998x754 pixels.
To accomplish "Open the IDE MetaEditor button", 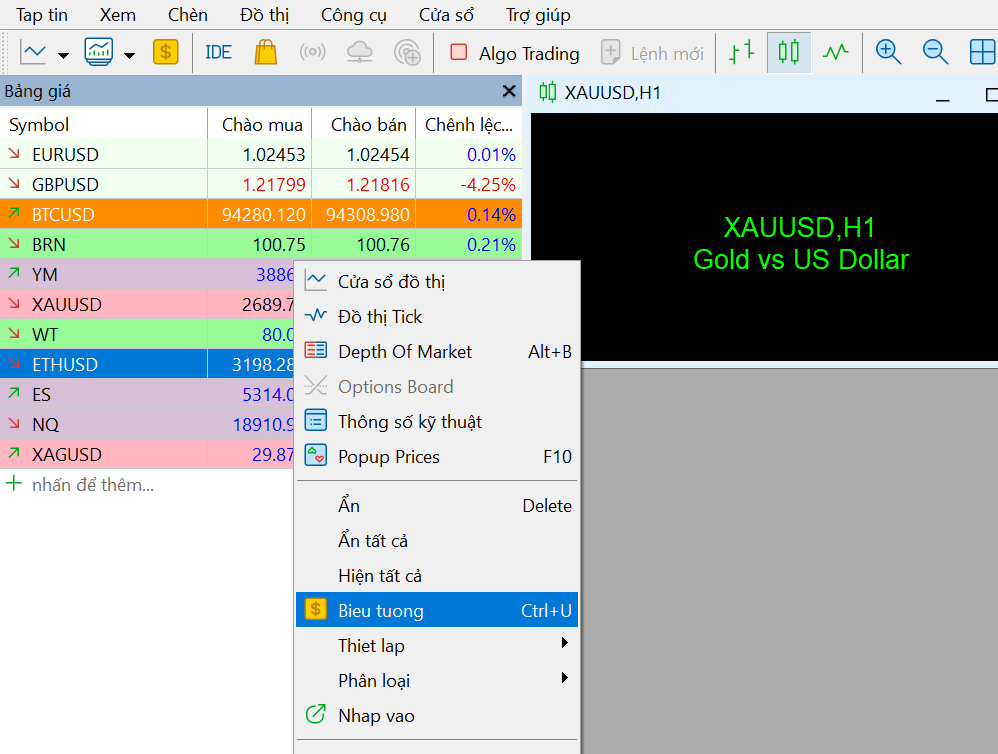I will pyautogui.click(x=218, y=52).
